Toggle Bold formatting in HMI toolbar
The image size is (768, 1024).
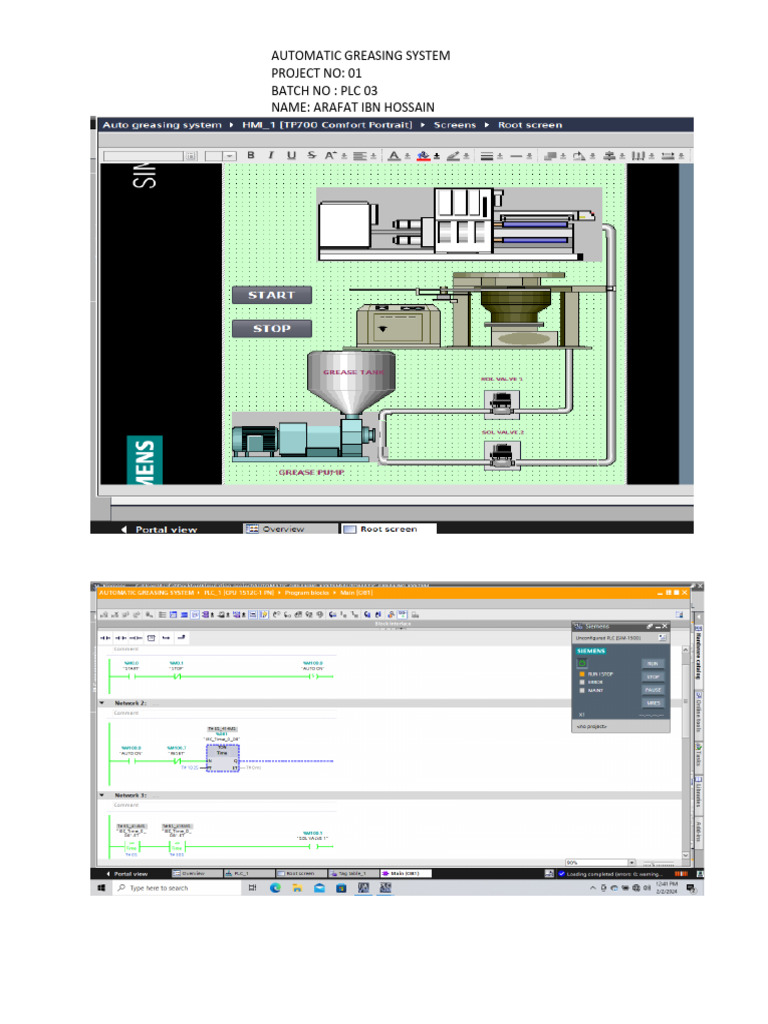(x=251, y=155)
